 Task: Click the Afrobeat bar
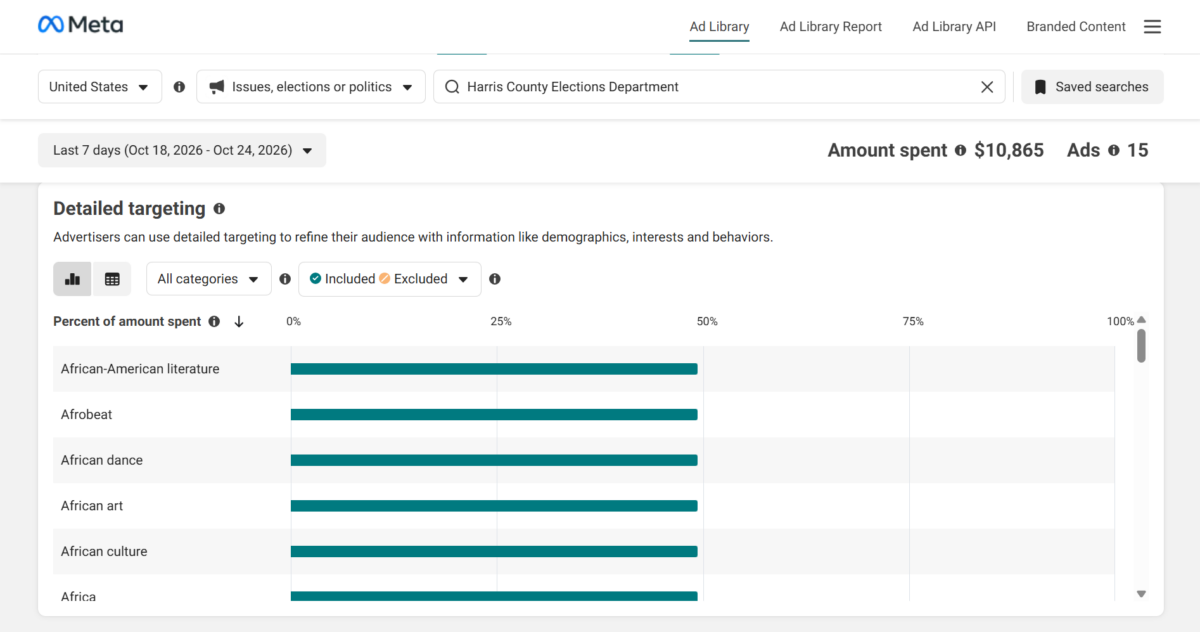[x=494, y=414]
